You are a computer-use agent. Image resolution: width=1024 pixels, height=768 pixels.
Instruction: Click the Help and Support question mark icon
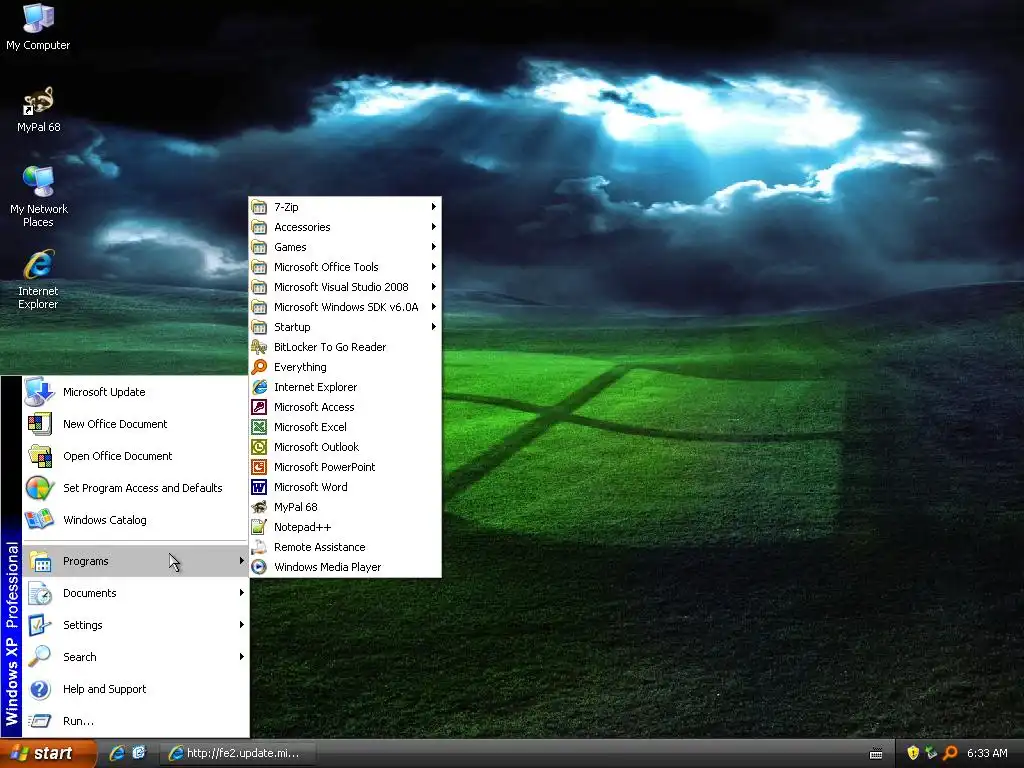[40, 689]
